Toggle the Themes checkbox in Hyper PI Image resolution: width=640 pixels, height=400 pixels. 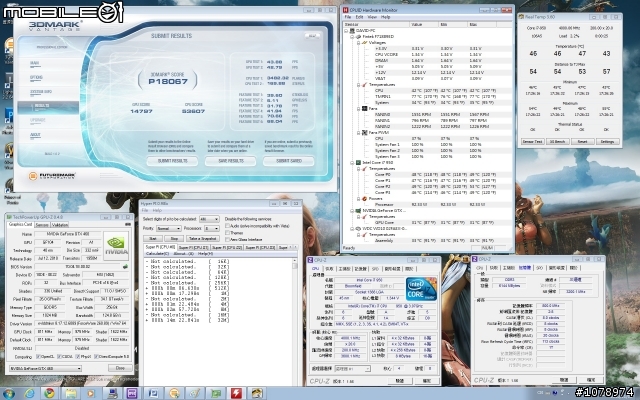click(227, 233)
